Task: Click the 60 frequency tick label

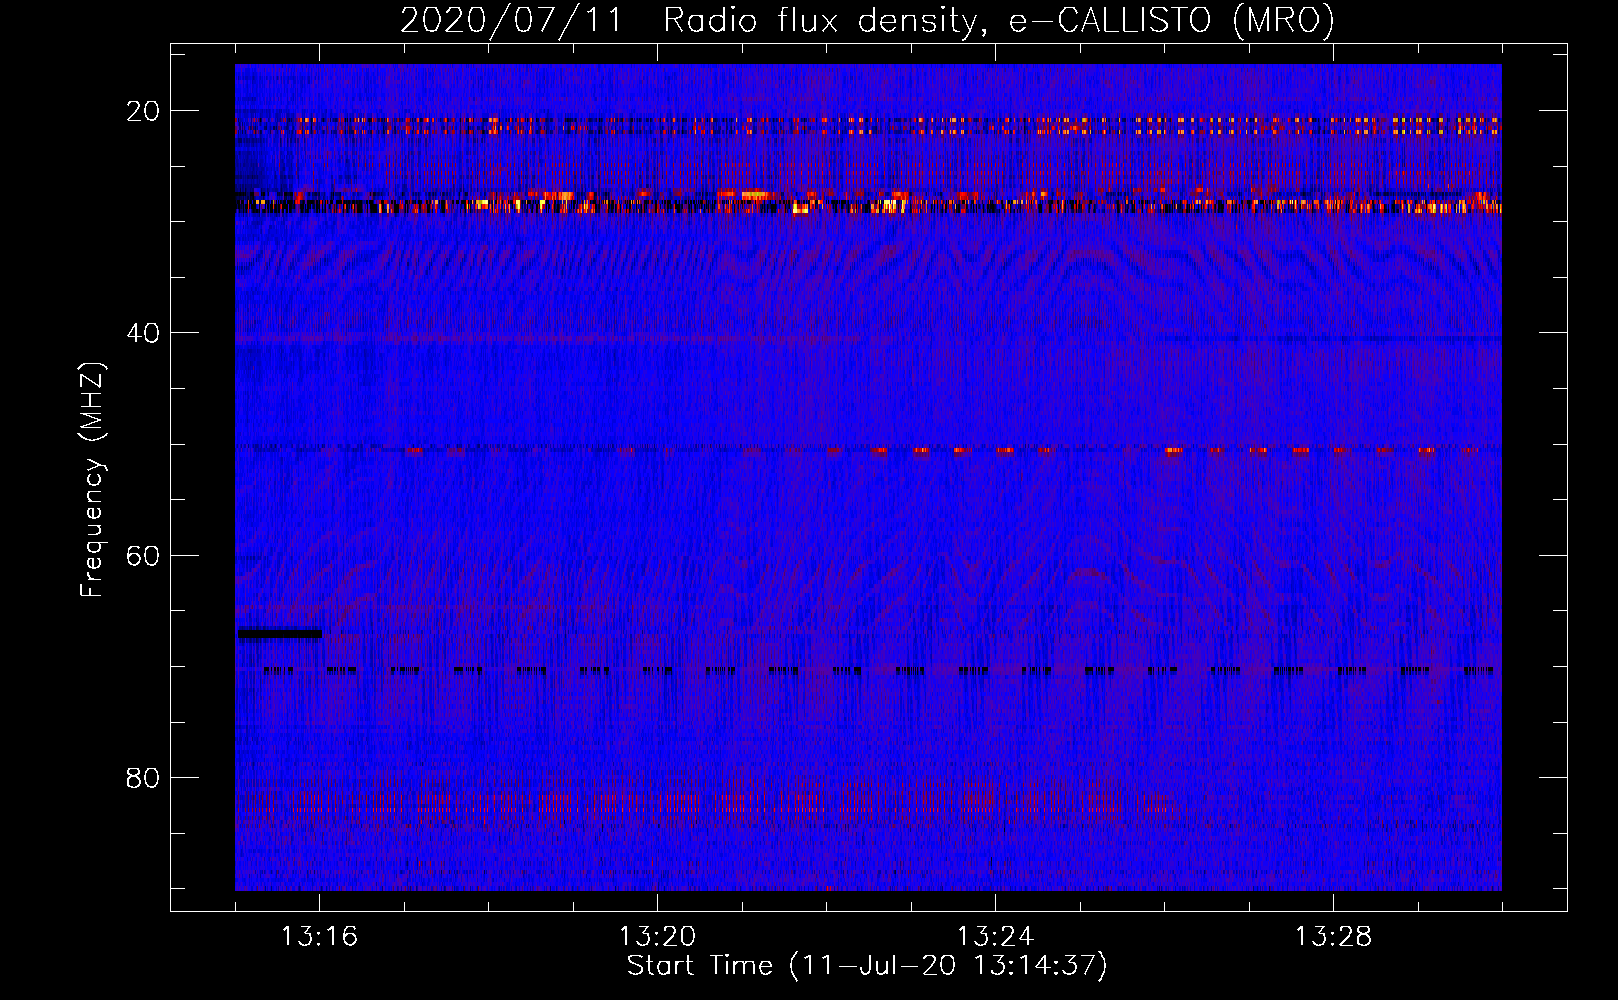Action: pyautogui.click(x=143, y=555)
